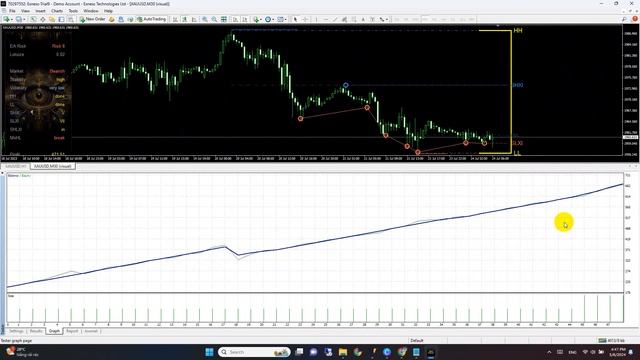Open the Help menu
This screenshot has height=360, width=640.
tap(108, 11)
